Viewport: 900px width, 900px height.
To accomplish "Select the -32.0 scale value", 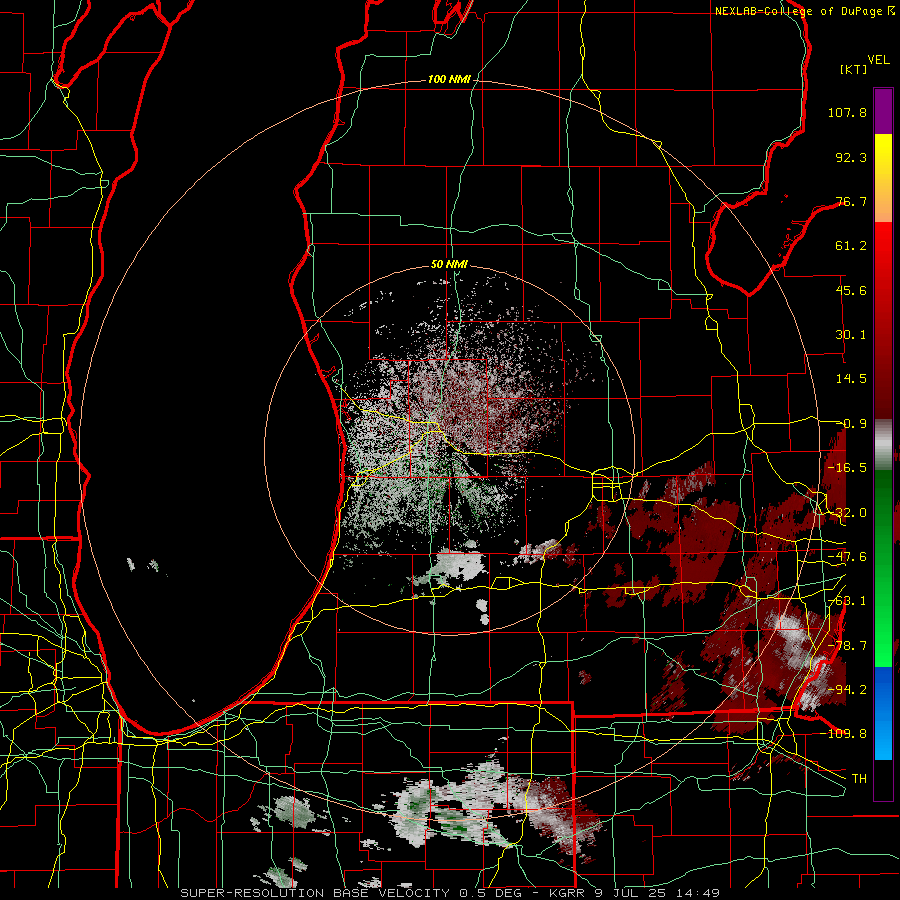I will click(x=847, y=513).
